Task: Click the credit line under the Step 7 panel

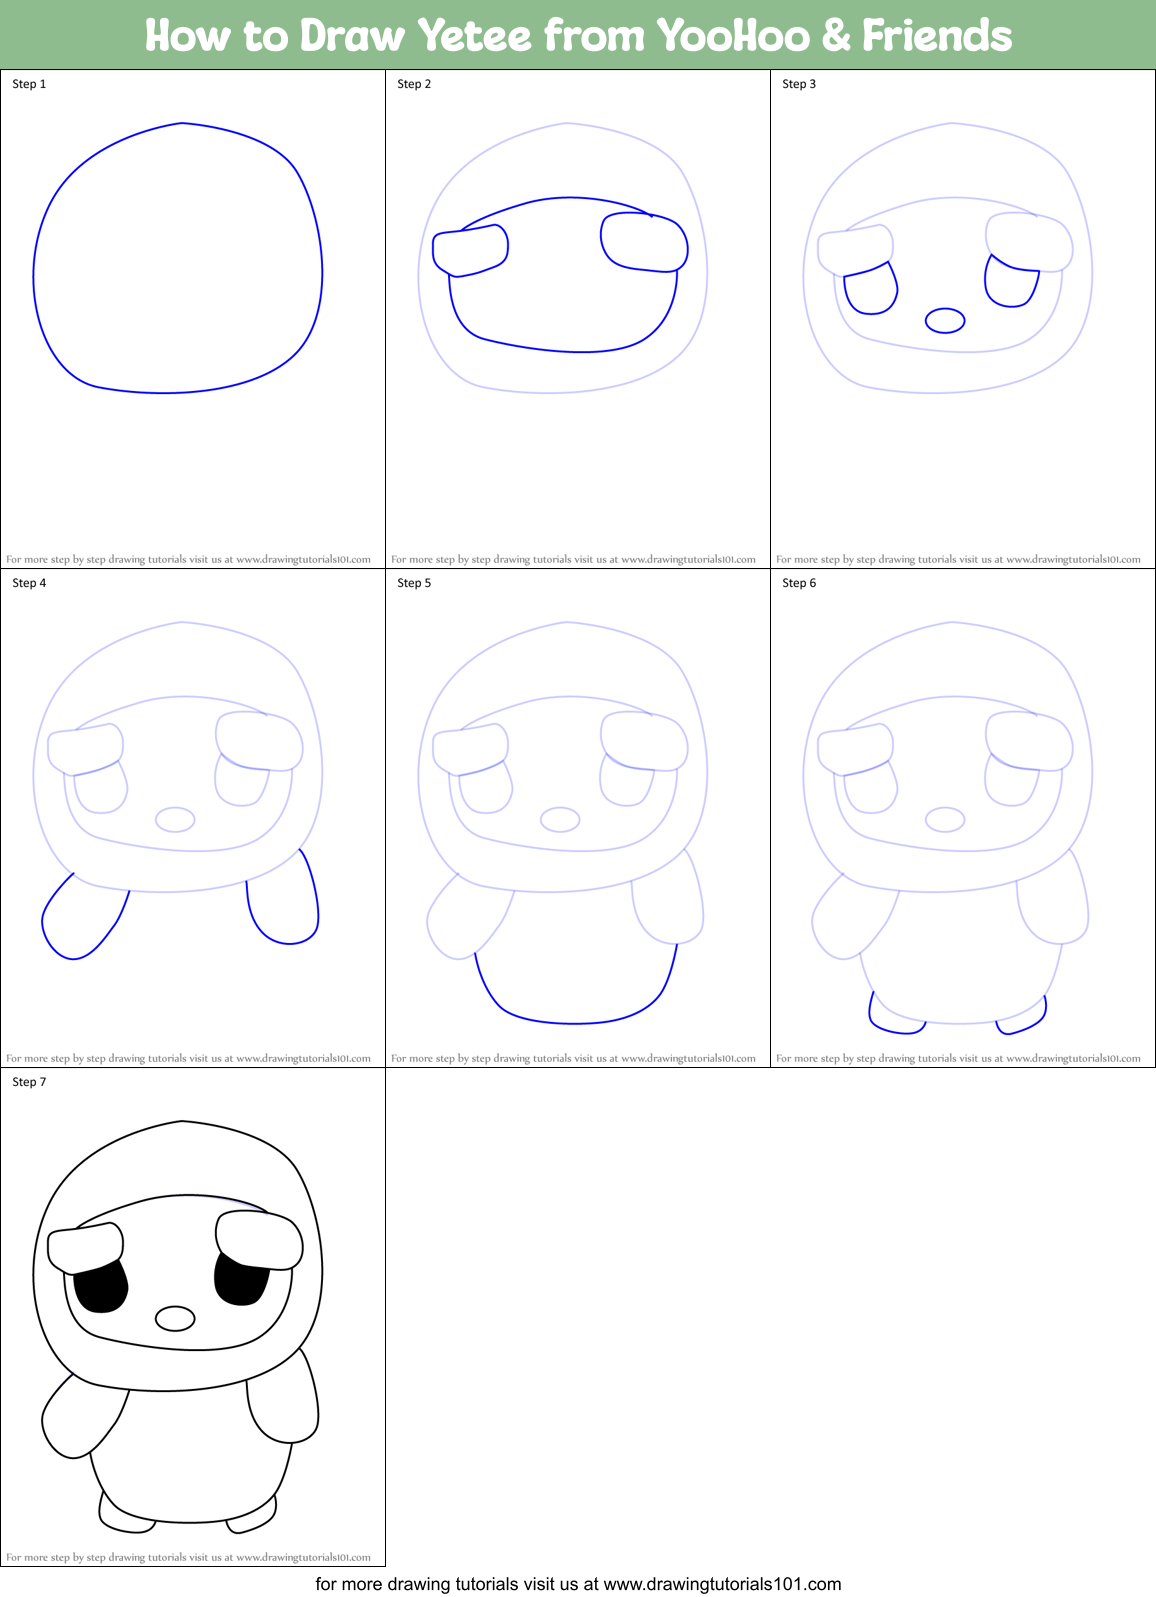Action: tap(188, 1558)
